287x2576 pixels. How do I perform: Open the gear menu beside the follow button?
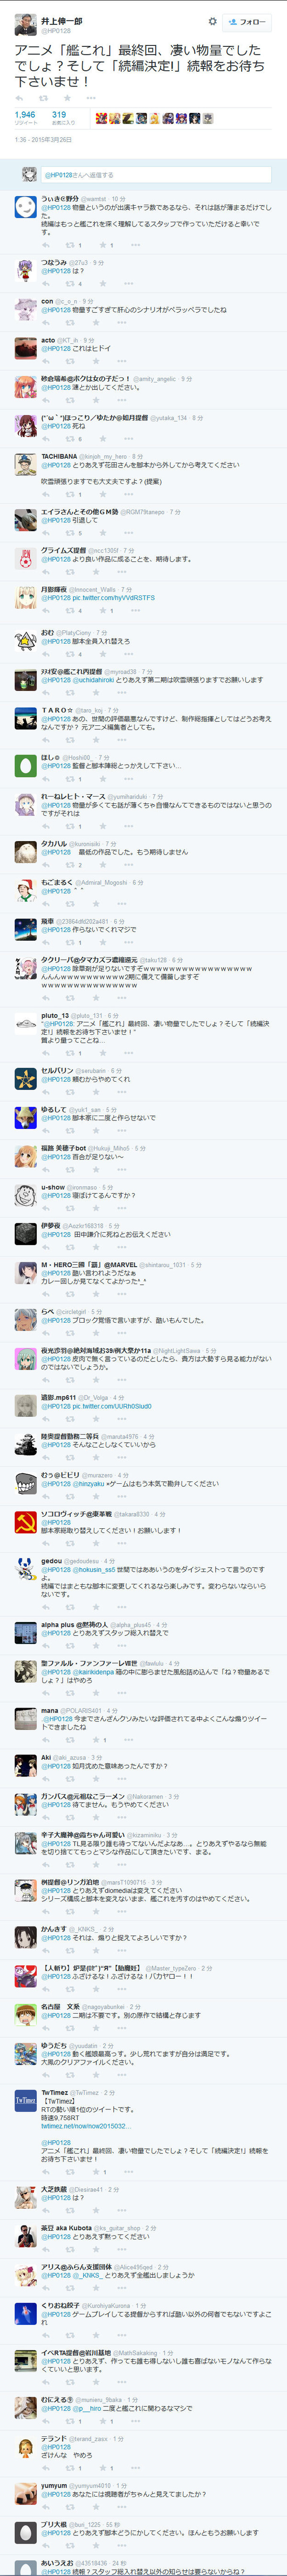212,21
